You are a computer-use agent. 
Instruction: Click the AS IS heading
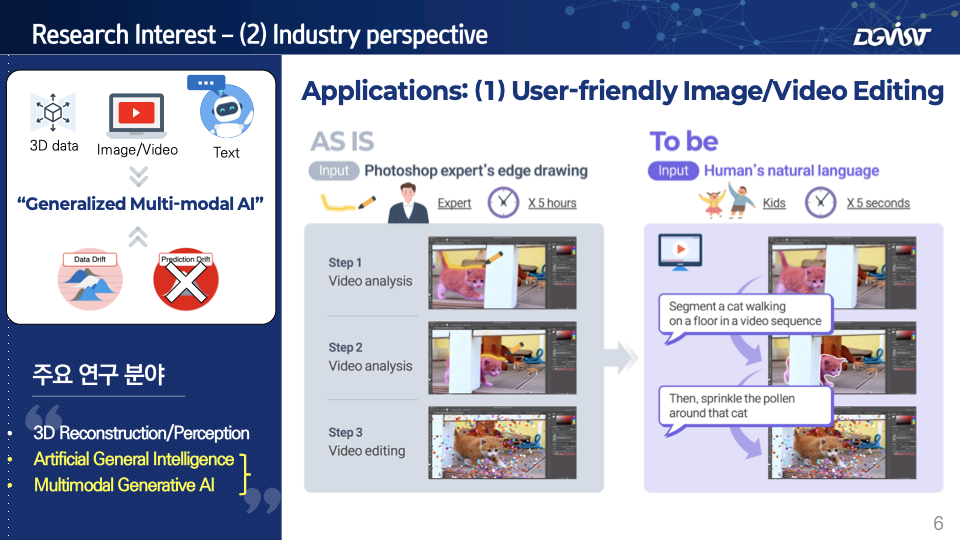tap(342, 141)
